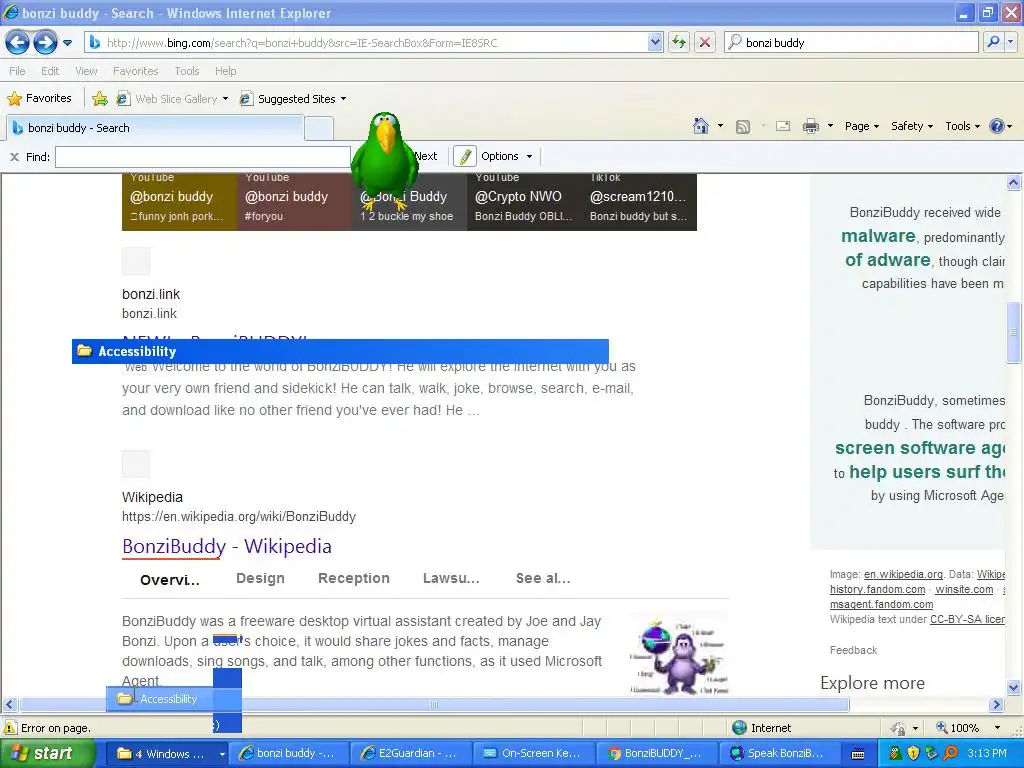Open the Print dropdown arrow
The height and width of the screenshot is (768, 1024).
coord(830,126)
